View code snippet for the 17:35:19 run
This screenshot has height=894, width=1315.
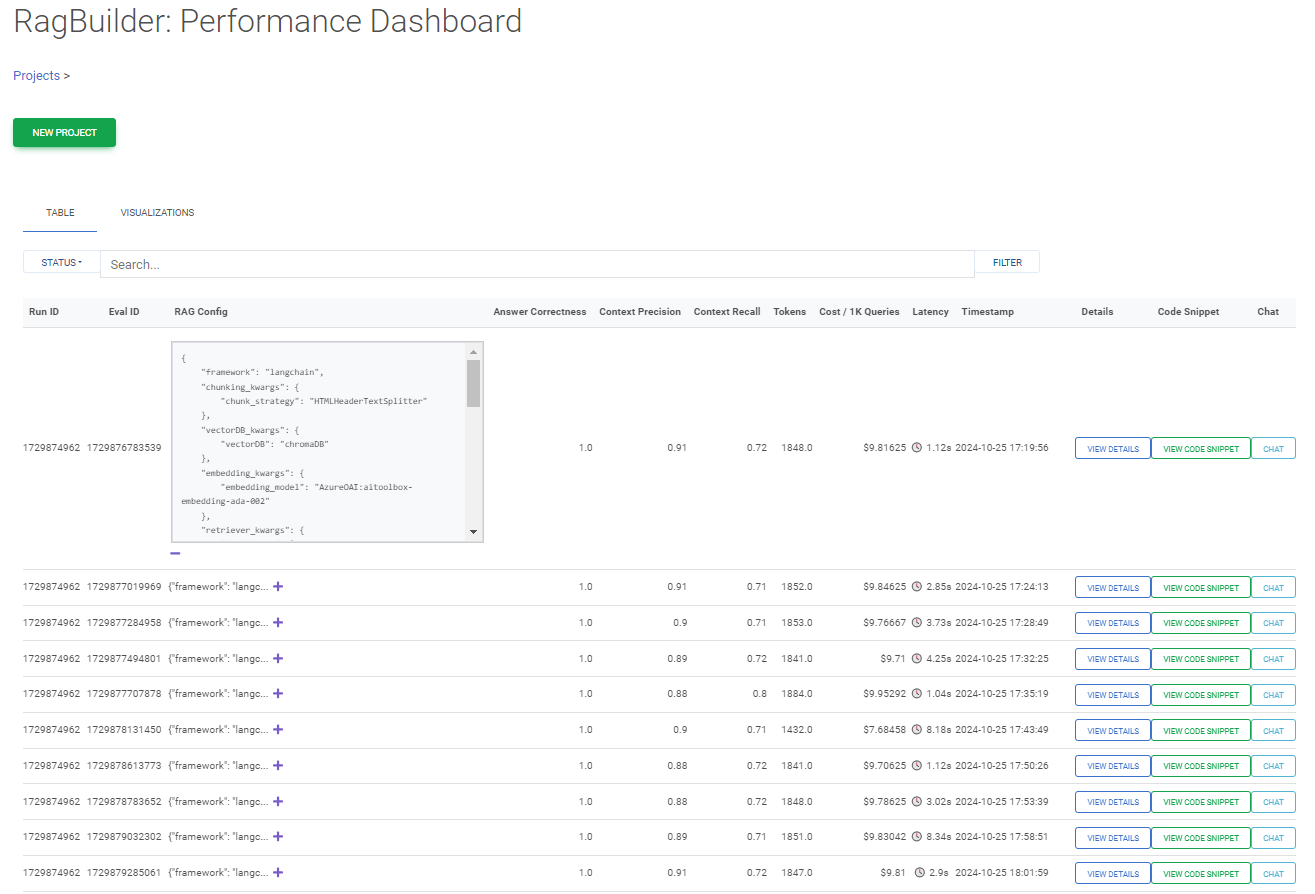1200,695
